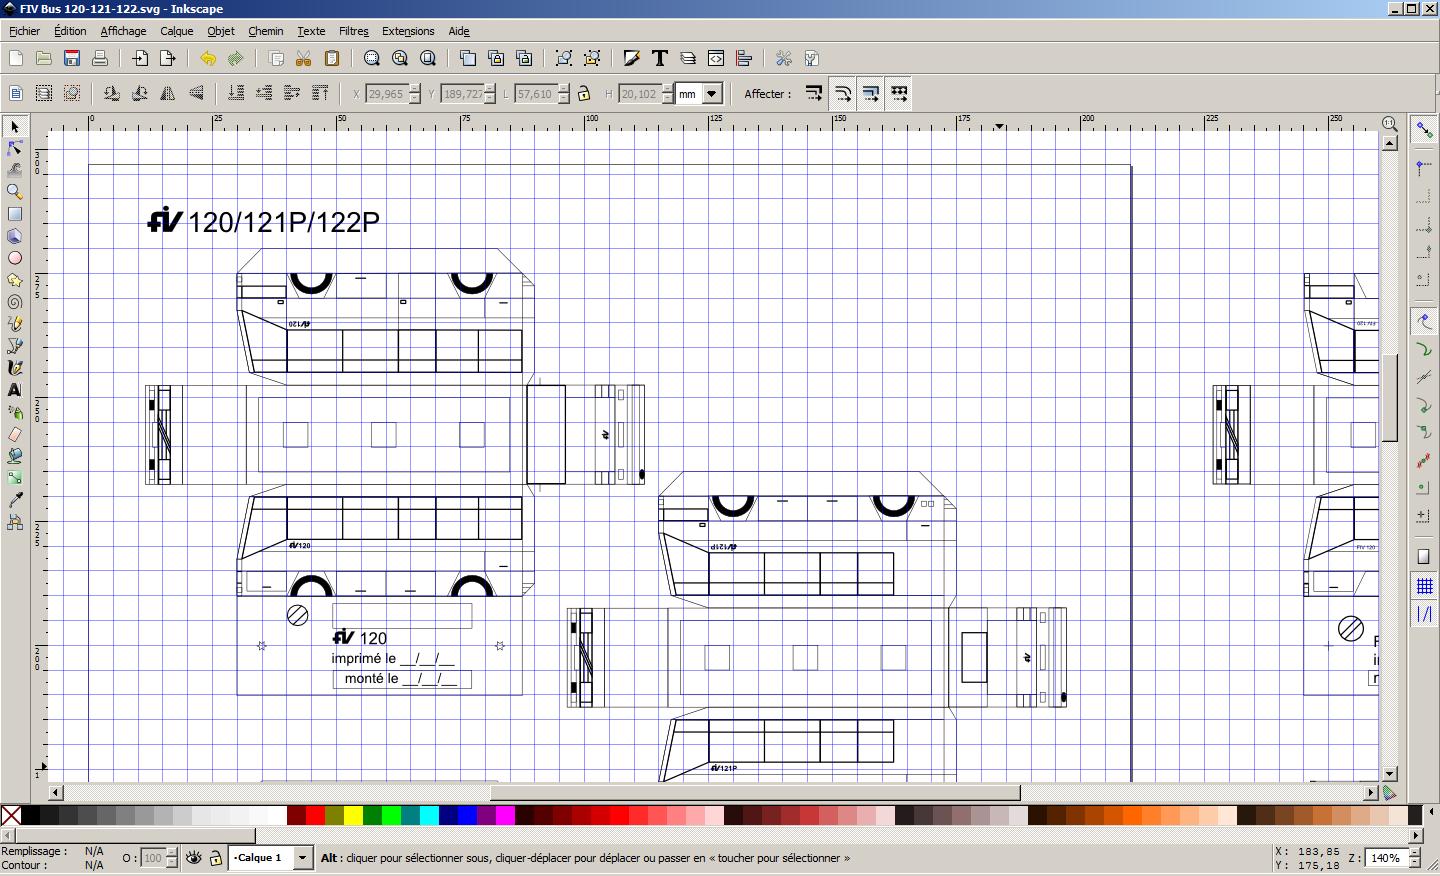Pick the Star and polygon tool
Image resolution: width=1440 pixels, height=876 pixels.
[15, 280]
